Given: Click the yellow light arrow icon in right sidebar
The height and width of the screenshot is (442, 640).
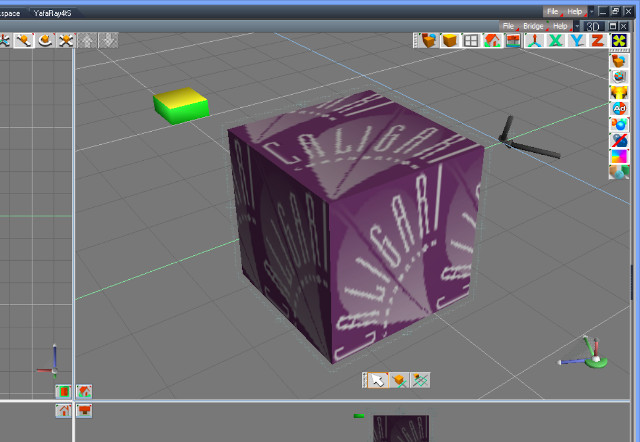Looking at the screenshot, I should click(619, 93).
